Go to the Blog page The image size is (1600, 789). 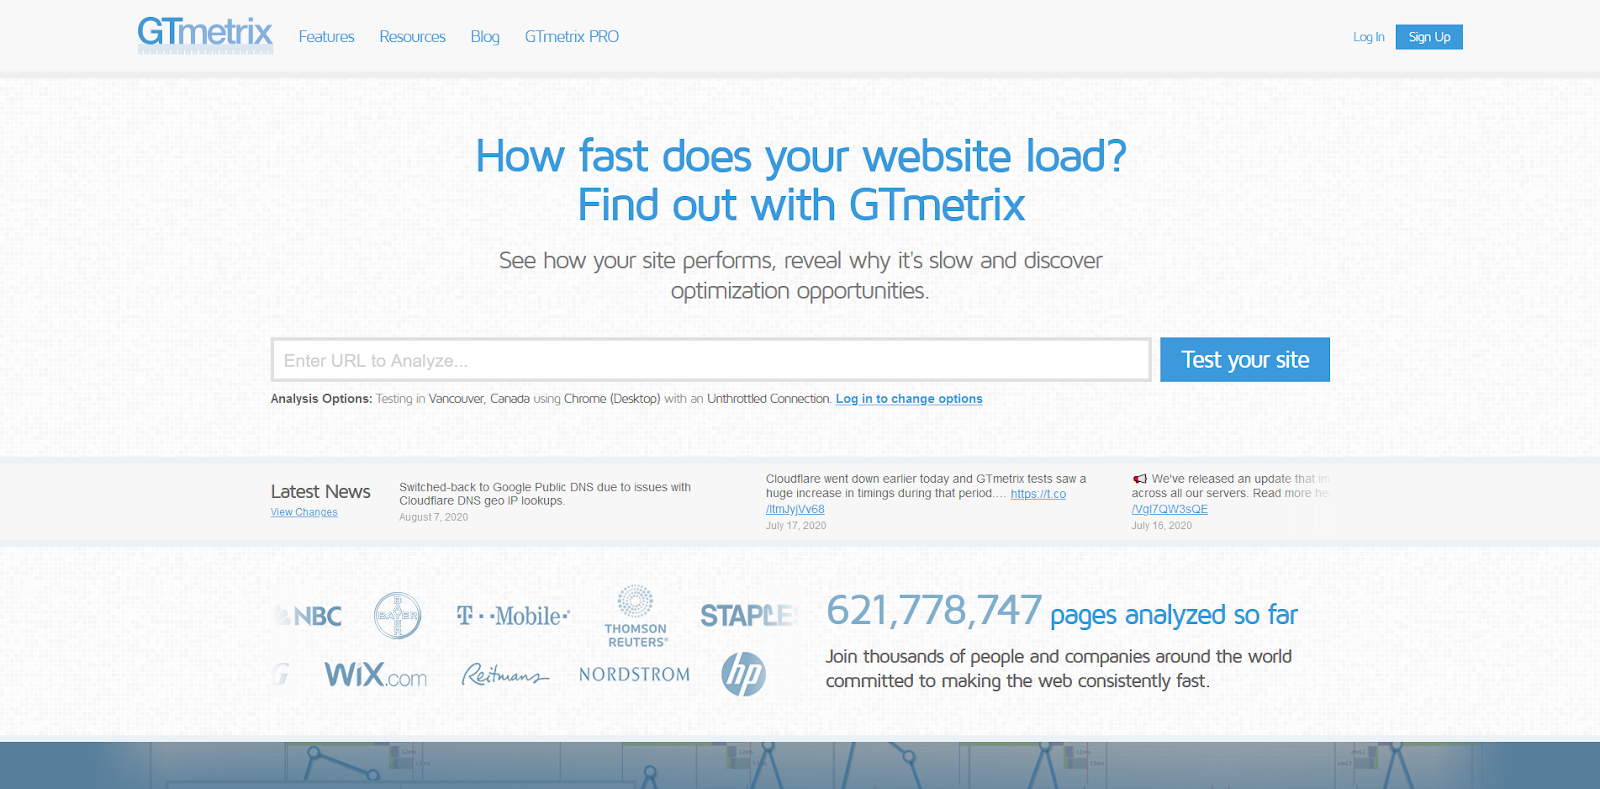[x=485, y=37]
